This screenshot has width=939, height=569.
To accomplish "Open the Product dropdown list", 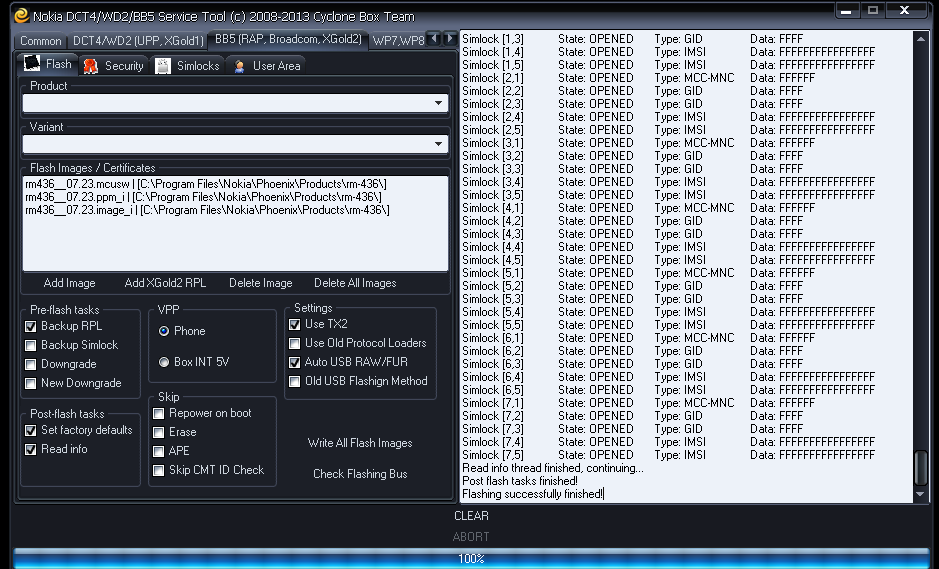I will point(438,103).
